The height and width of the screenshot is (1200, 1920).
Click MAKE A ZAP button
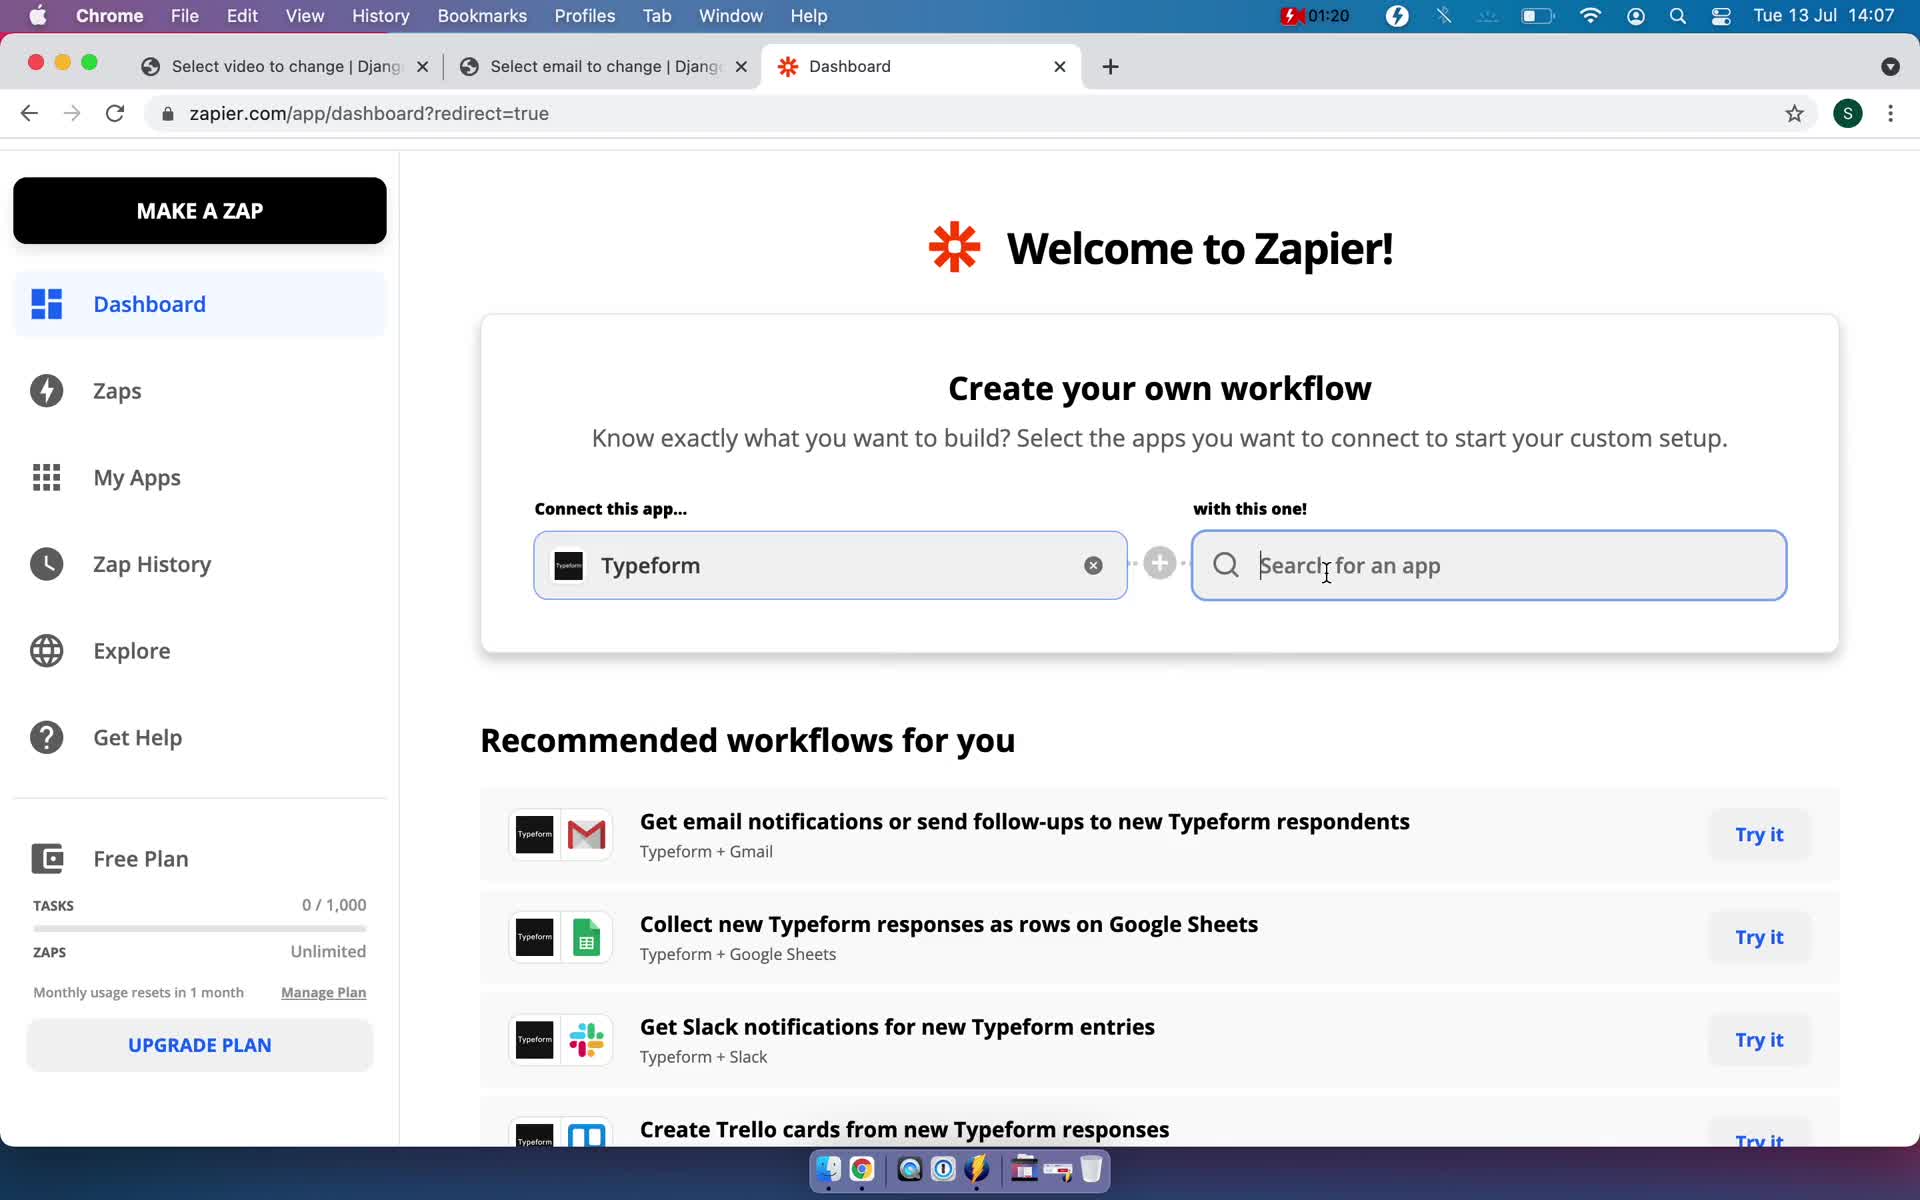(x=199, y=210)
